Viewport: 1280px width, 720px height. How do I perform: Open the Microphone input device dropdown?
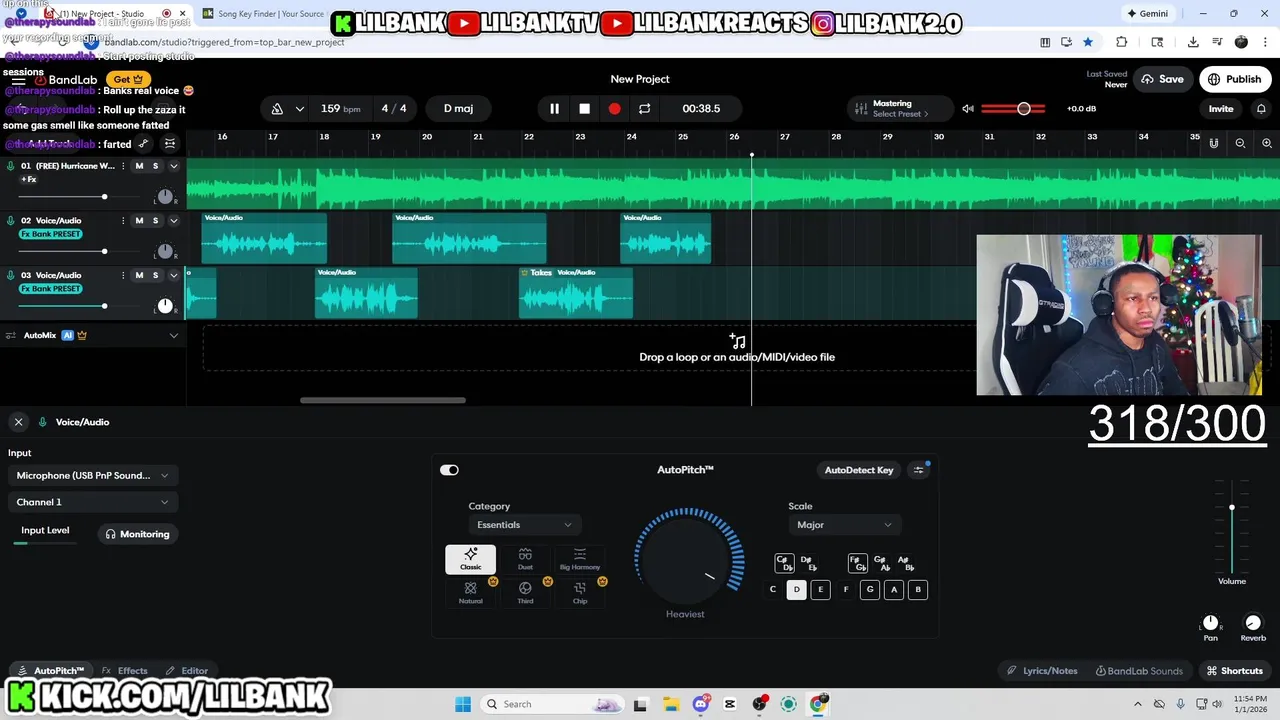click(92, 476)
